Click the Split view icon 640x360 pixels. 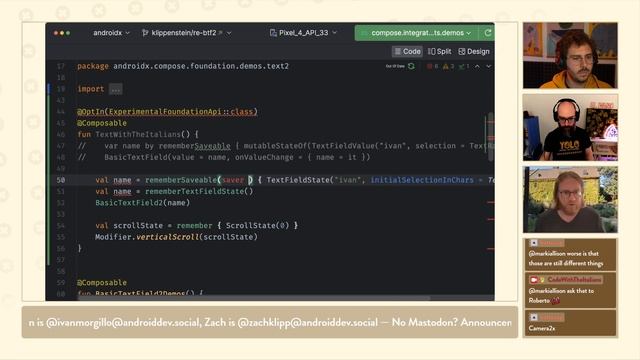point(431,51)
